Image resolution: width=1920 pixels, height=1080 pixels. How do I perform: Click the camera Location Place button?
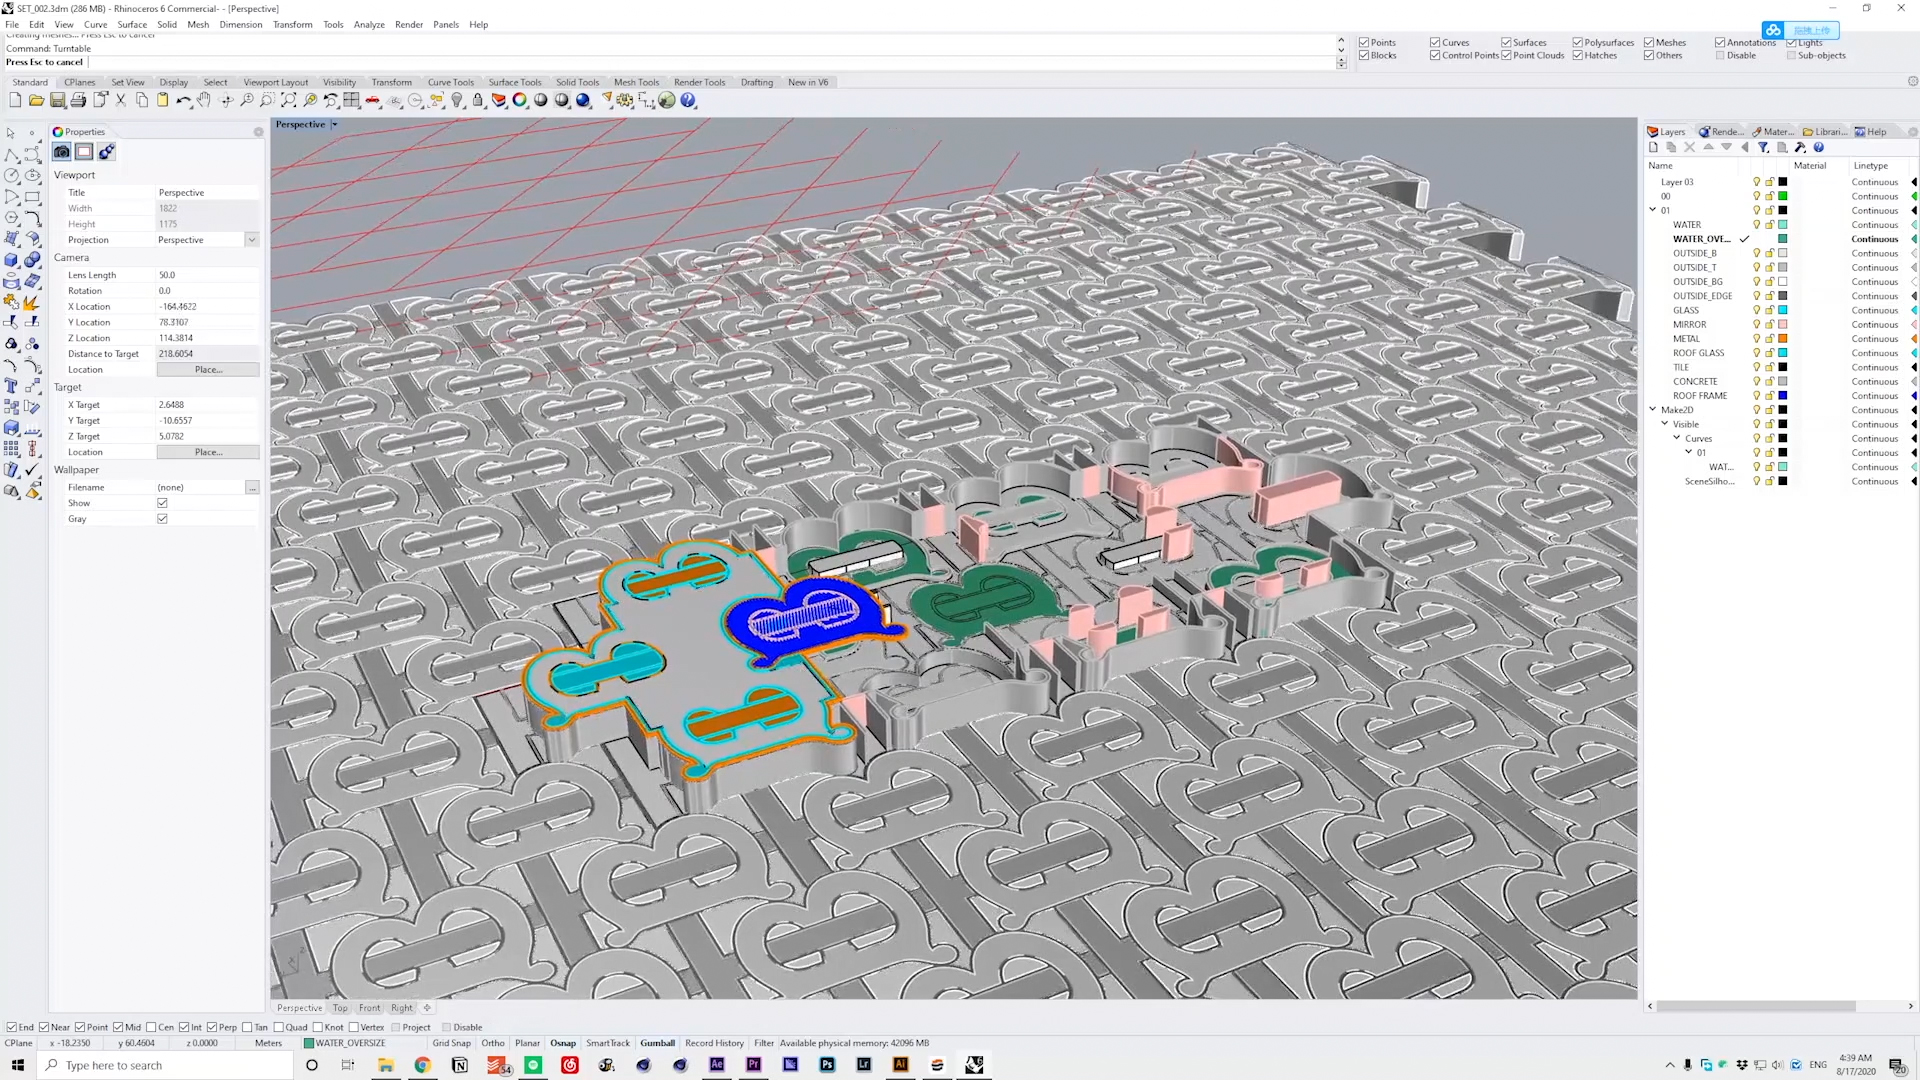point(208,370)
